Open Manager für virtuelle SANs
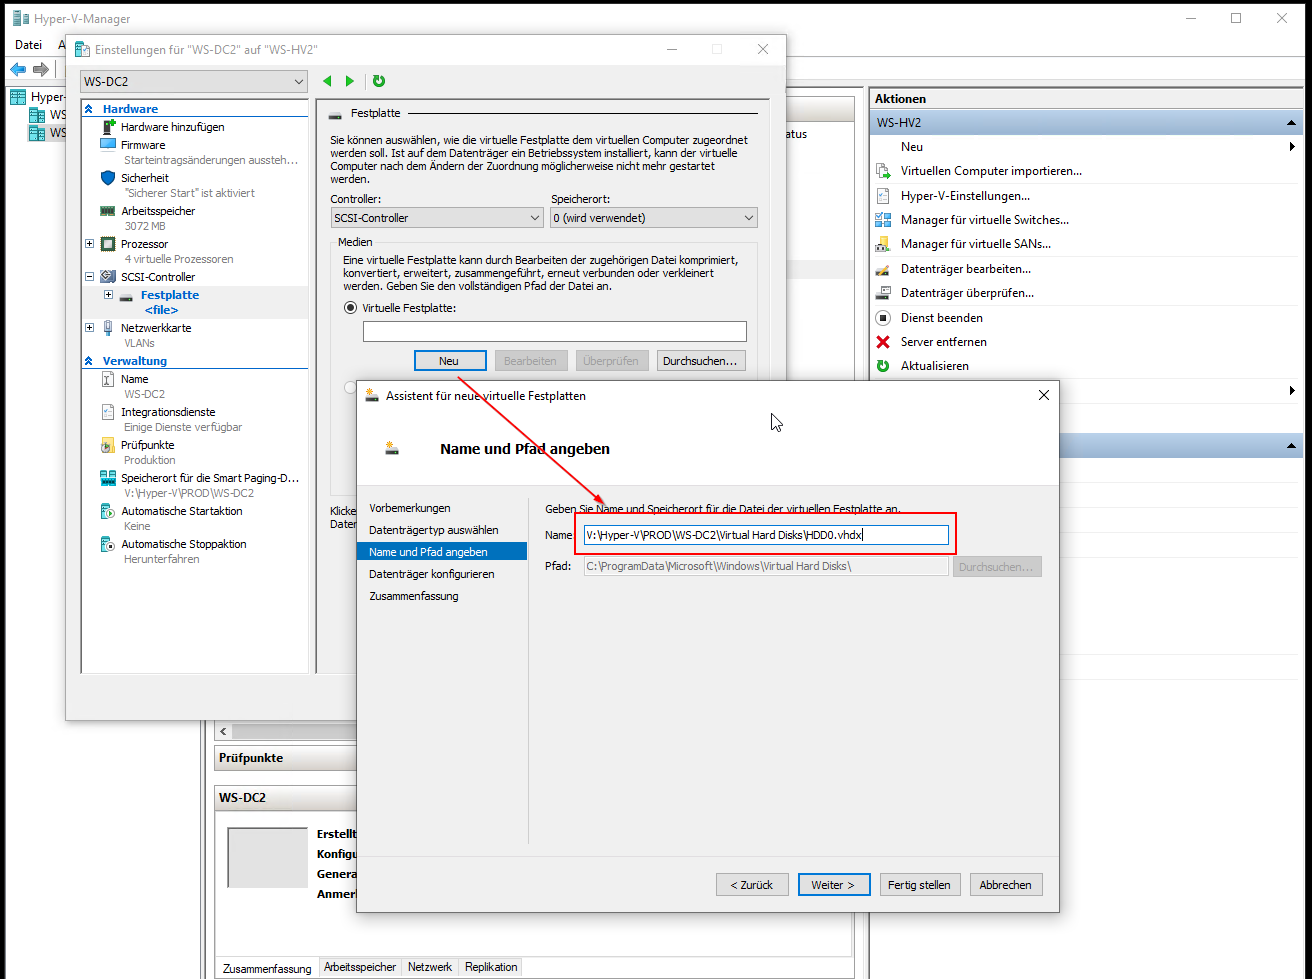This screenshot has width=1312, height=979. [x=976, y=244]
